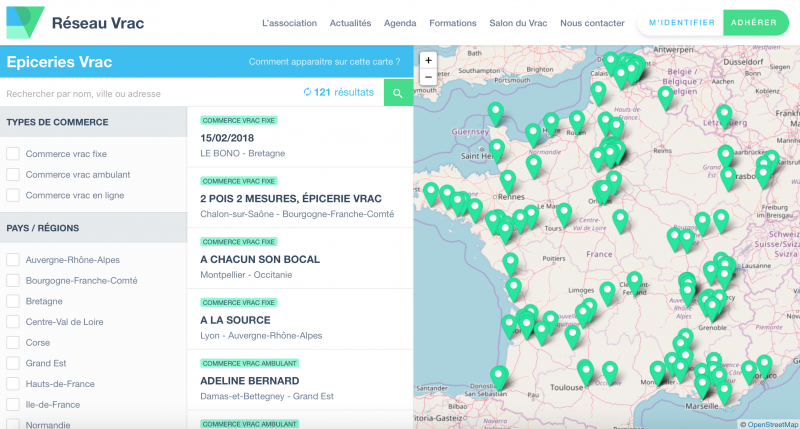This screenshot has height=429, width=800.
Task: Click the green search magnifier button
Action: (x=398, y=93)
